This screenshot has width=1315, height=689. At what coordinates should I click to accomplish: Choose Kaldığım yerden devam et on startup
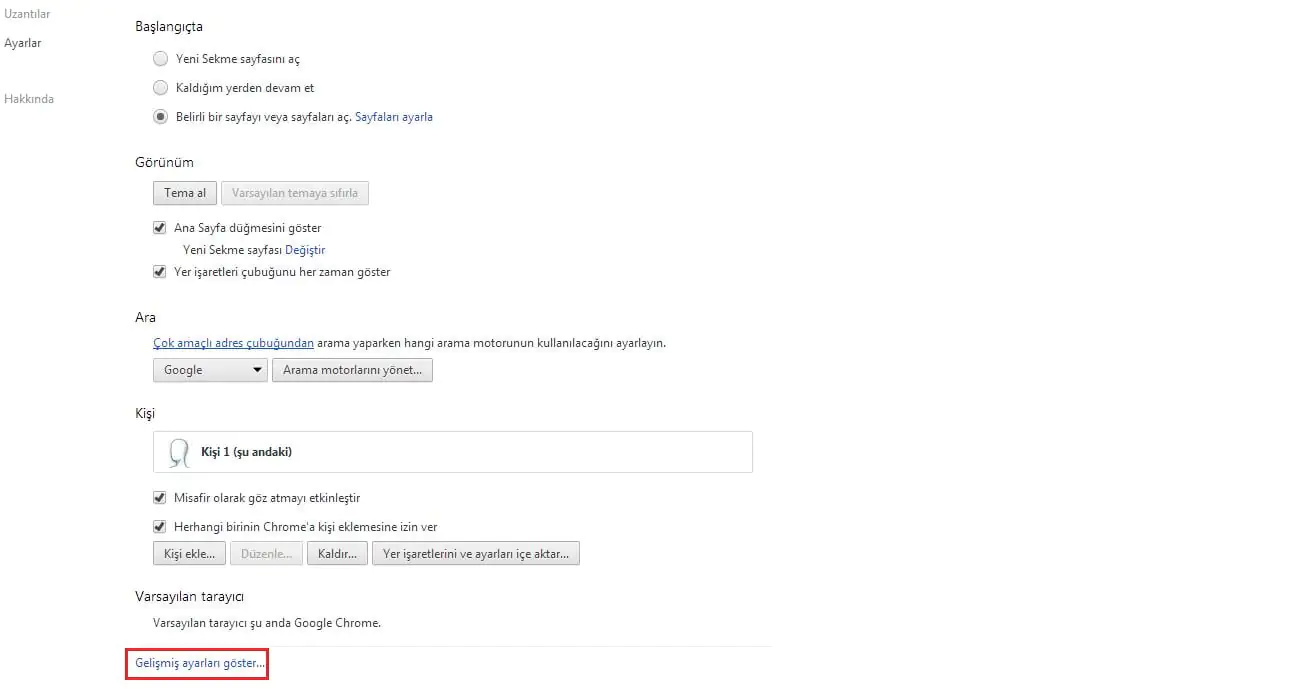(160, 87)
